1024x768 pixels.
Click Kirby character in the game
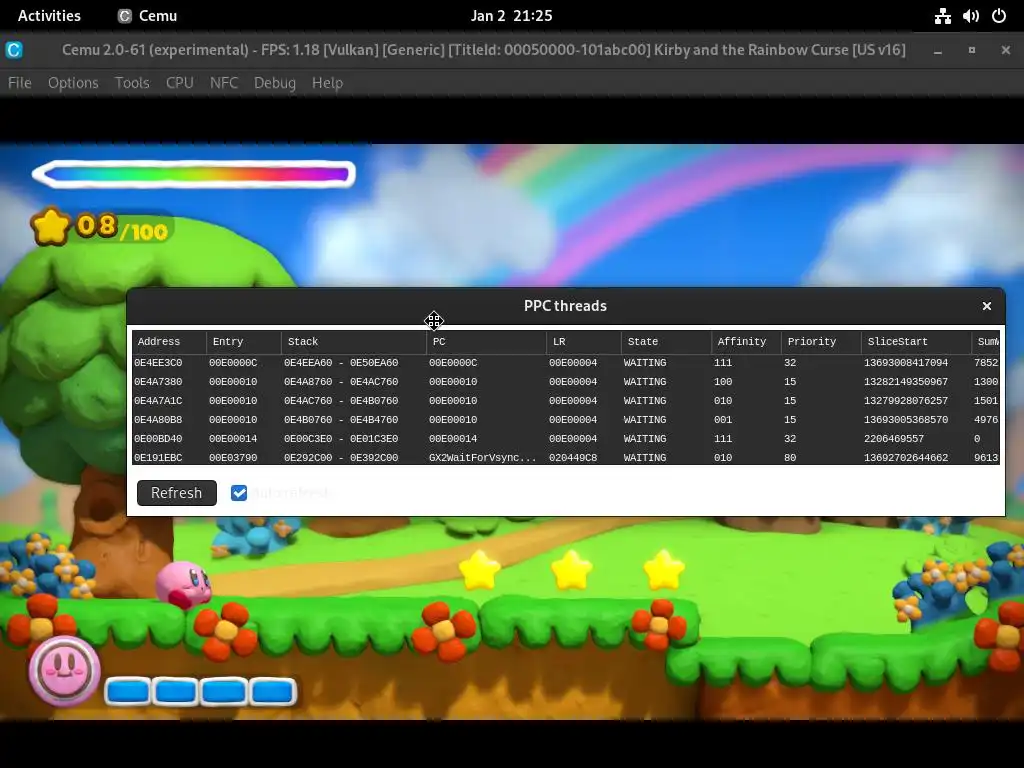point(184,583)
